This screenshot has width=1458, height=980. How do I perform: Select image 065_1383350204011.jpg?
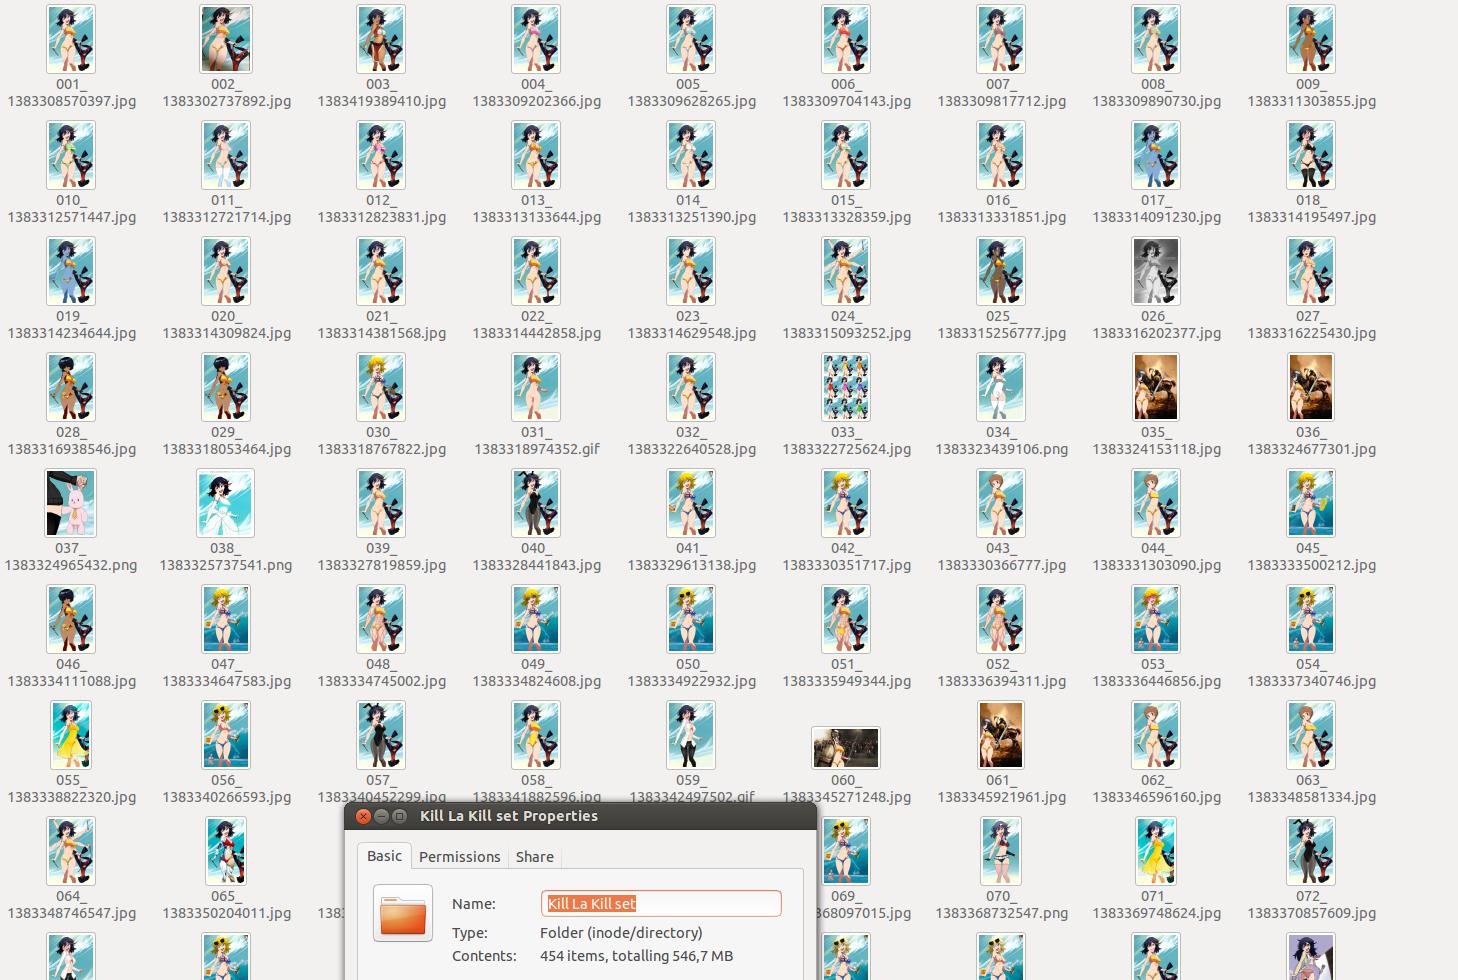tap(226, 851)
